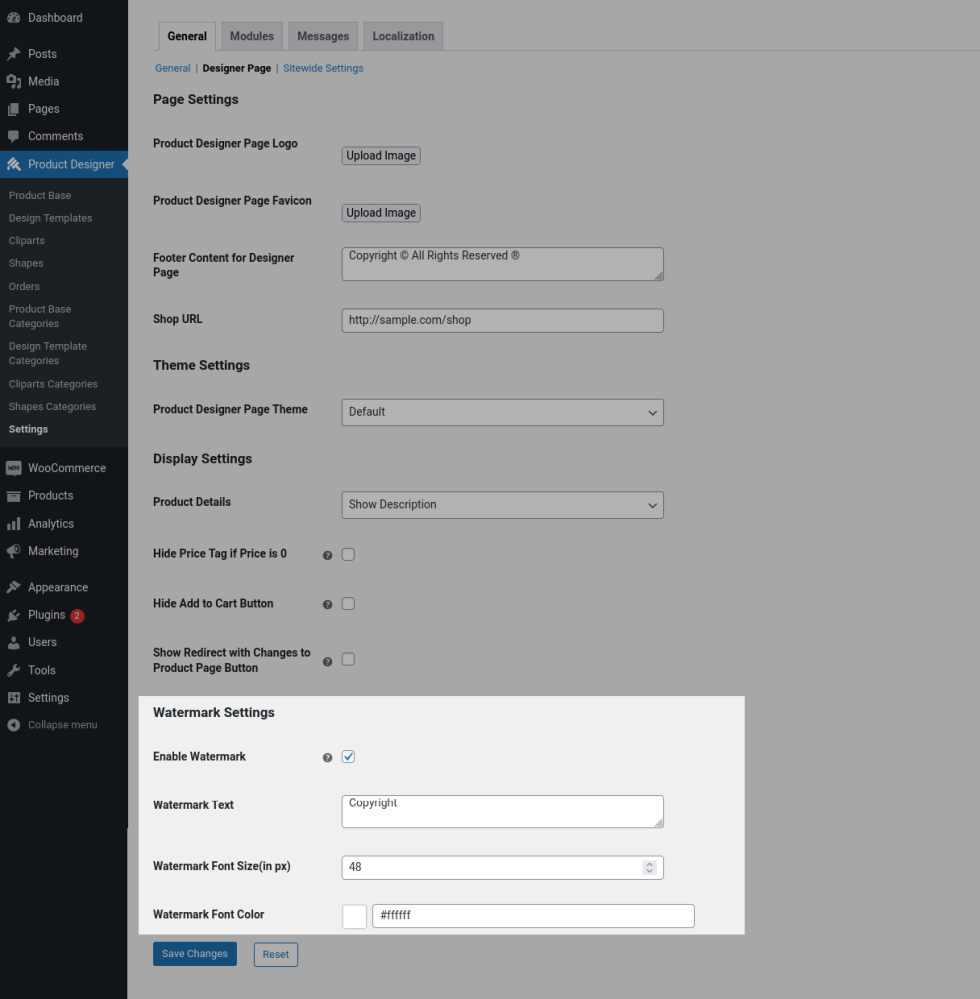Open the Localization tab
The width and height of the screenshot is (980, 999).
(x=403, y=36)
